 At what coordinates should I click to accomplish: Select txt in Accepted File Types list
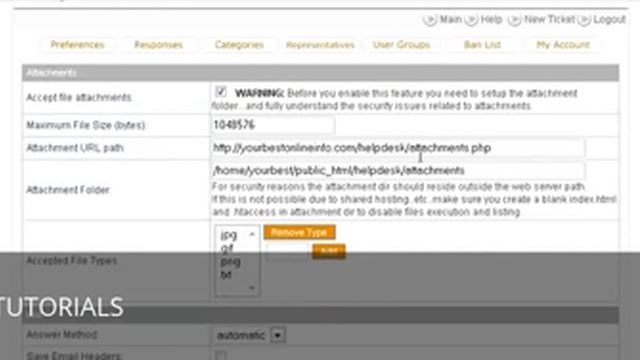click(226, 275)
